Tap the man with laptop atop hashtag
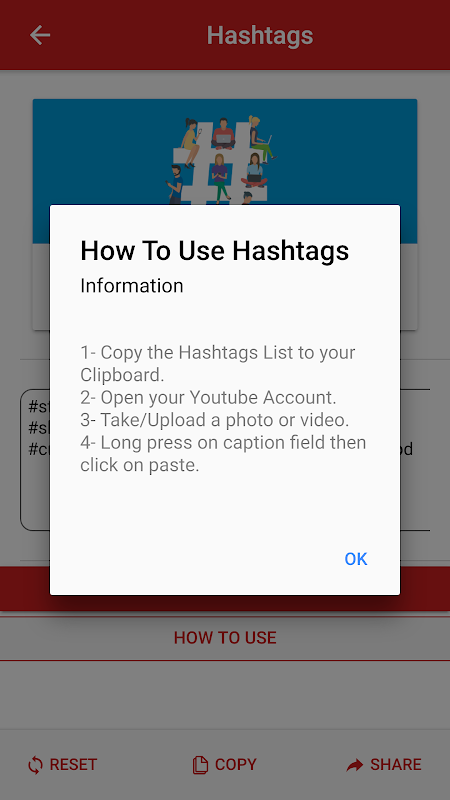 point(223,134)
